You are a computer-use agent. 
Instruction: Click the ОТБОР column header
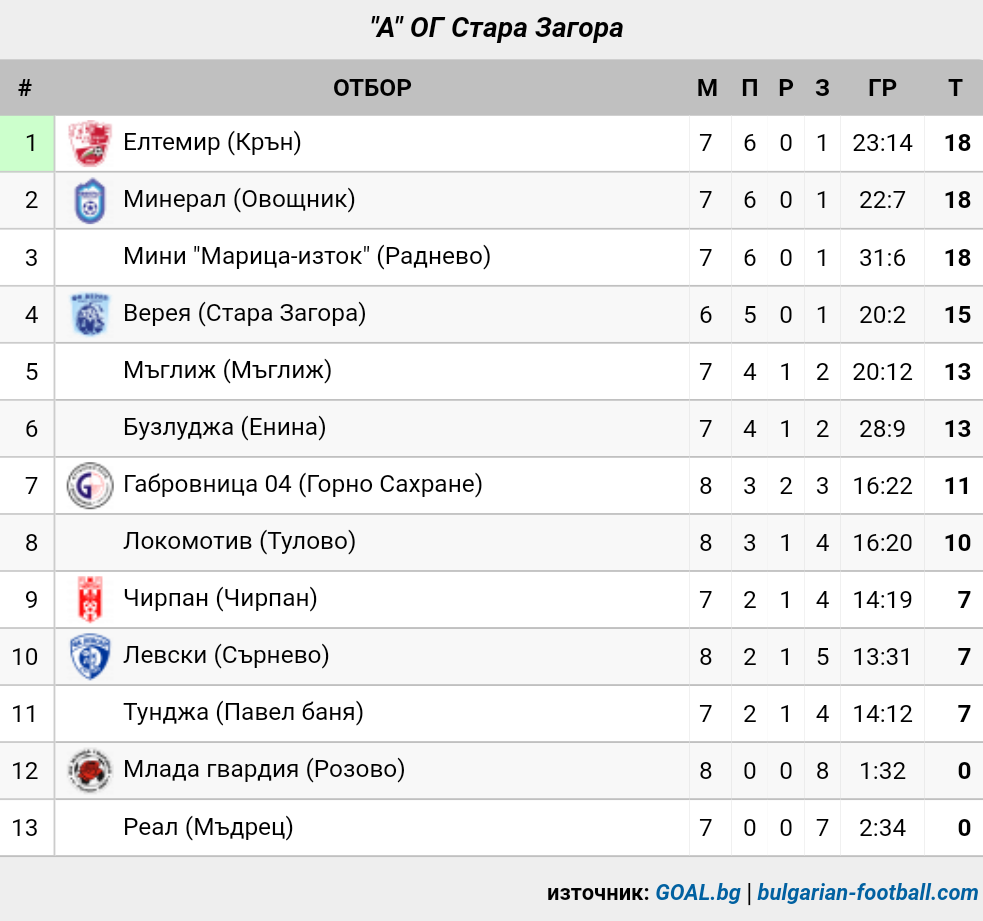372,88
